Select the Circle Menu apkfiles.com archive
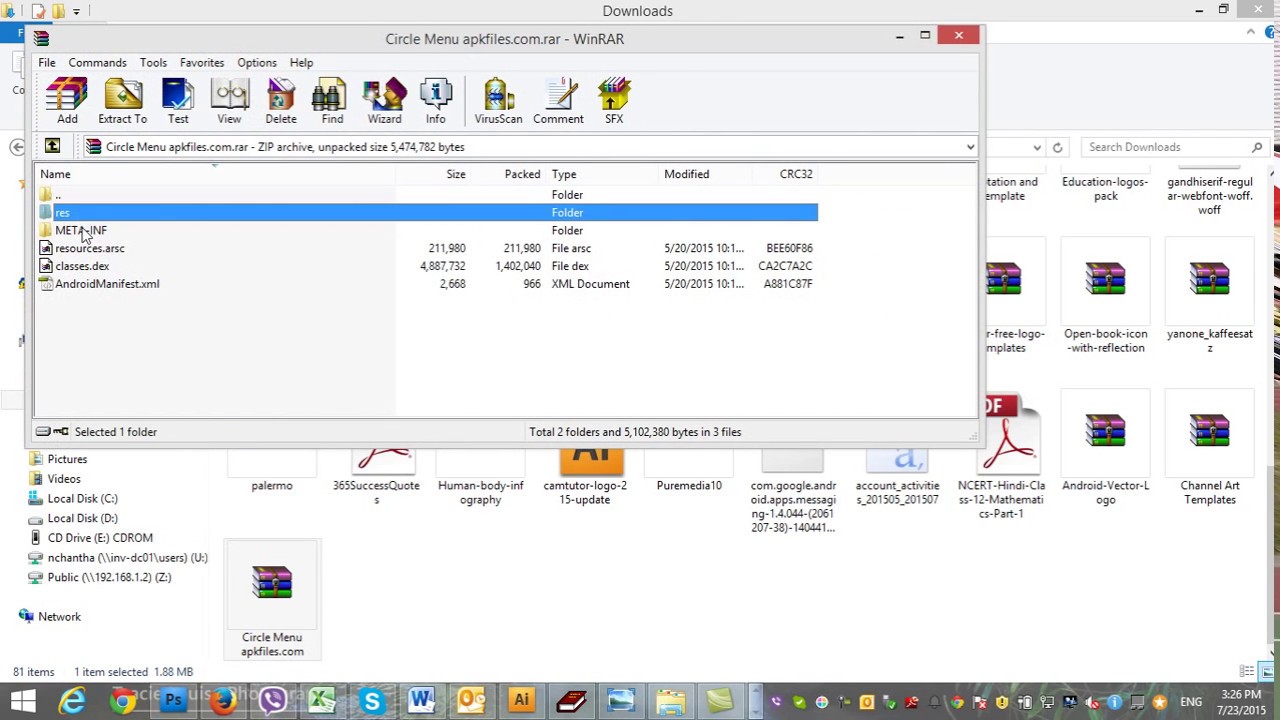The width and height of the screenshot is (1280, 720). coord(272,601)
